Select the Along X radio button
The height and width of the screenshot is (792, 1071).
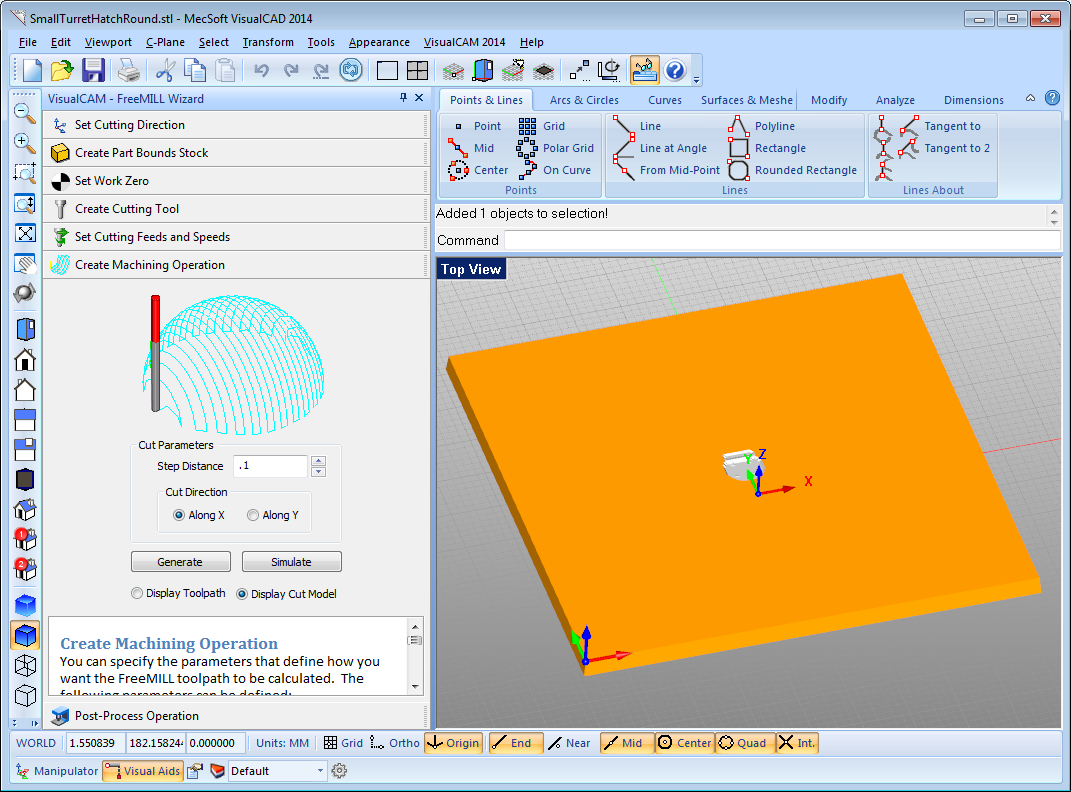point(179,515)
